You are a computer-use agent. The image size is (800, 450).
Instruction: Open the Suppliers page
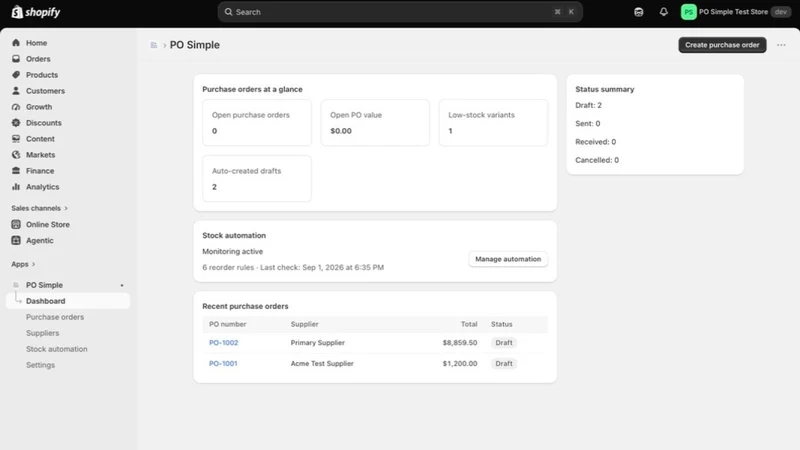[42, 333]
